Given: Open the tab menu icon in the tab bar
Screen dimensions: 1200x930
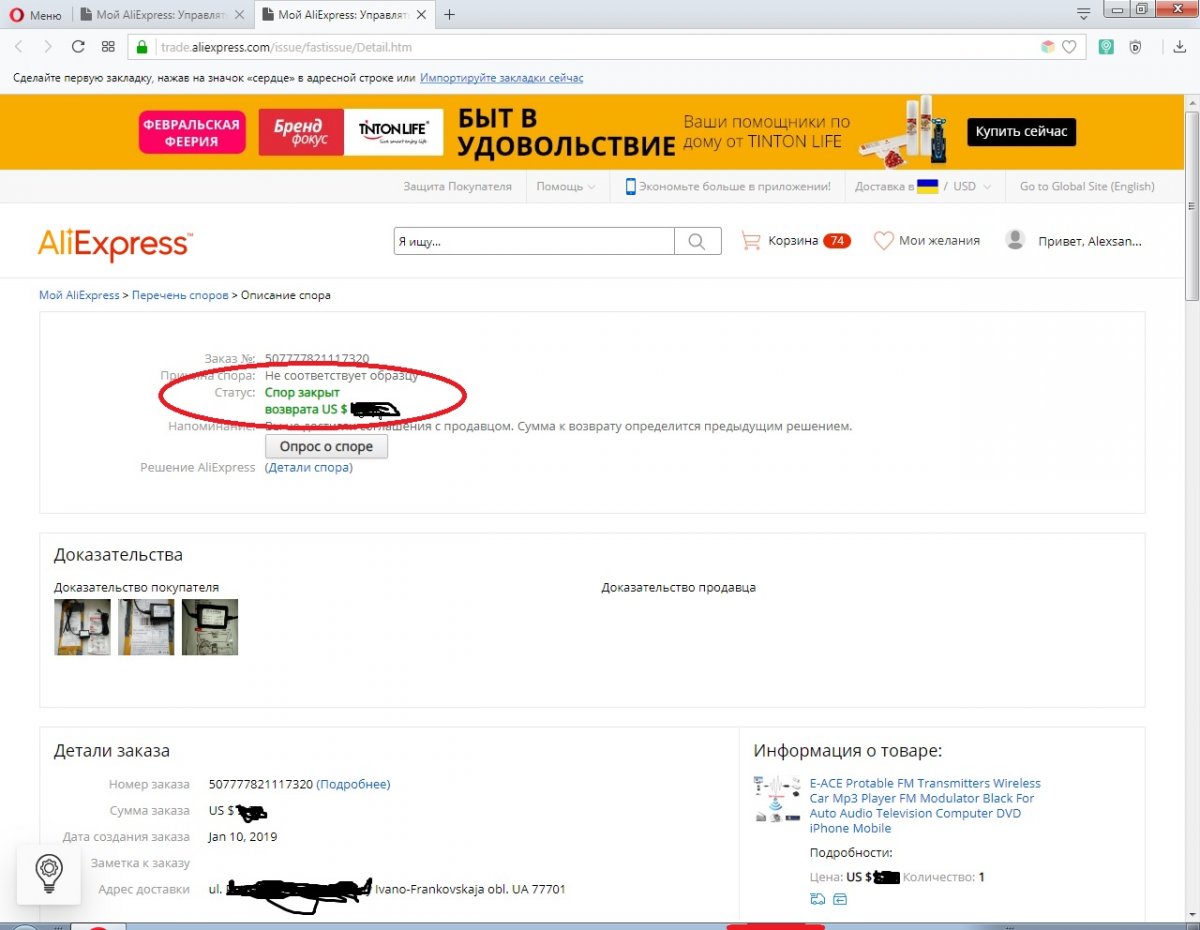Looking at the screenshot, I should tap(1083, 14).
